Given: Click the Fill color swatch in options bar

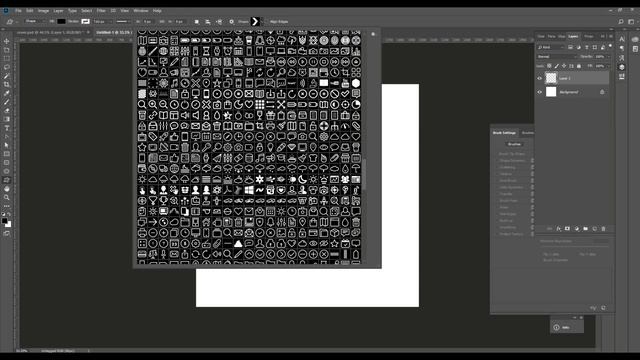Looking at the screenshot, I should click(x=61, y=21).
